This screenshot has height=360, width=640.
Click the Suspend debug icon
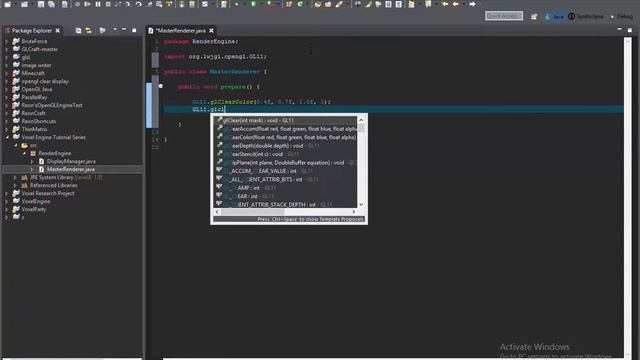pos(98,4)
